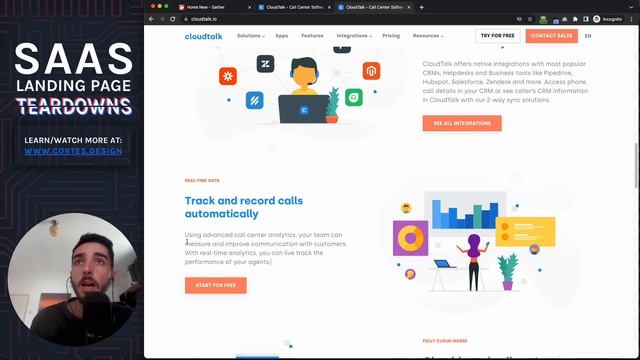Viewport: 640px width, 360px height.
Task: Go back in browser history
Action: pyautogui.click(x=151, y=19)
